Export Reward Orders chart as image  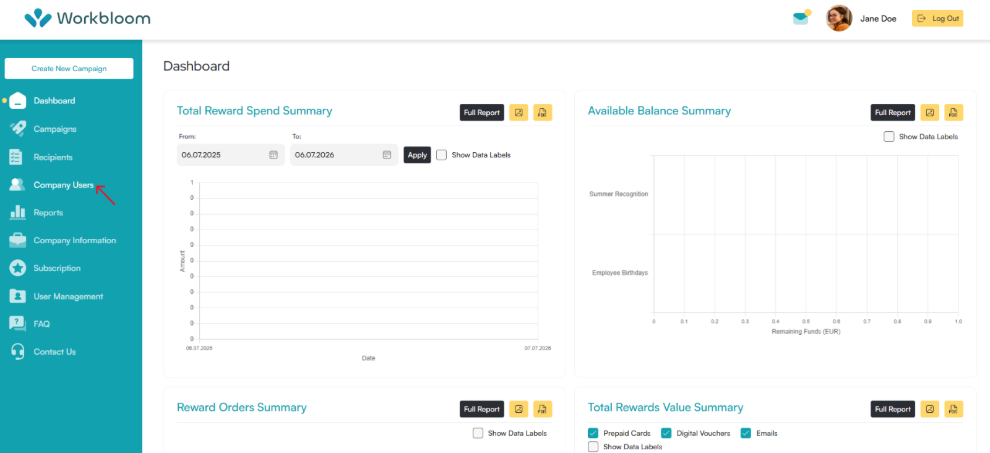[519, 409]
